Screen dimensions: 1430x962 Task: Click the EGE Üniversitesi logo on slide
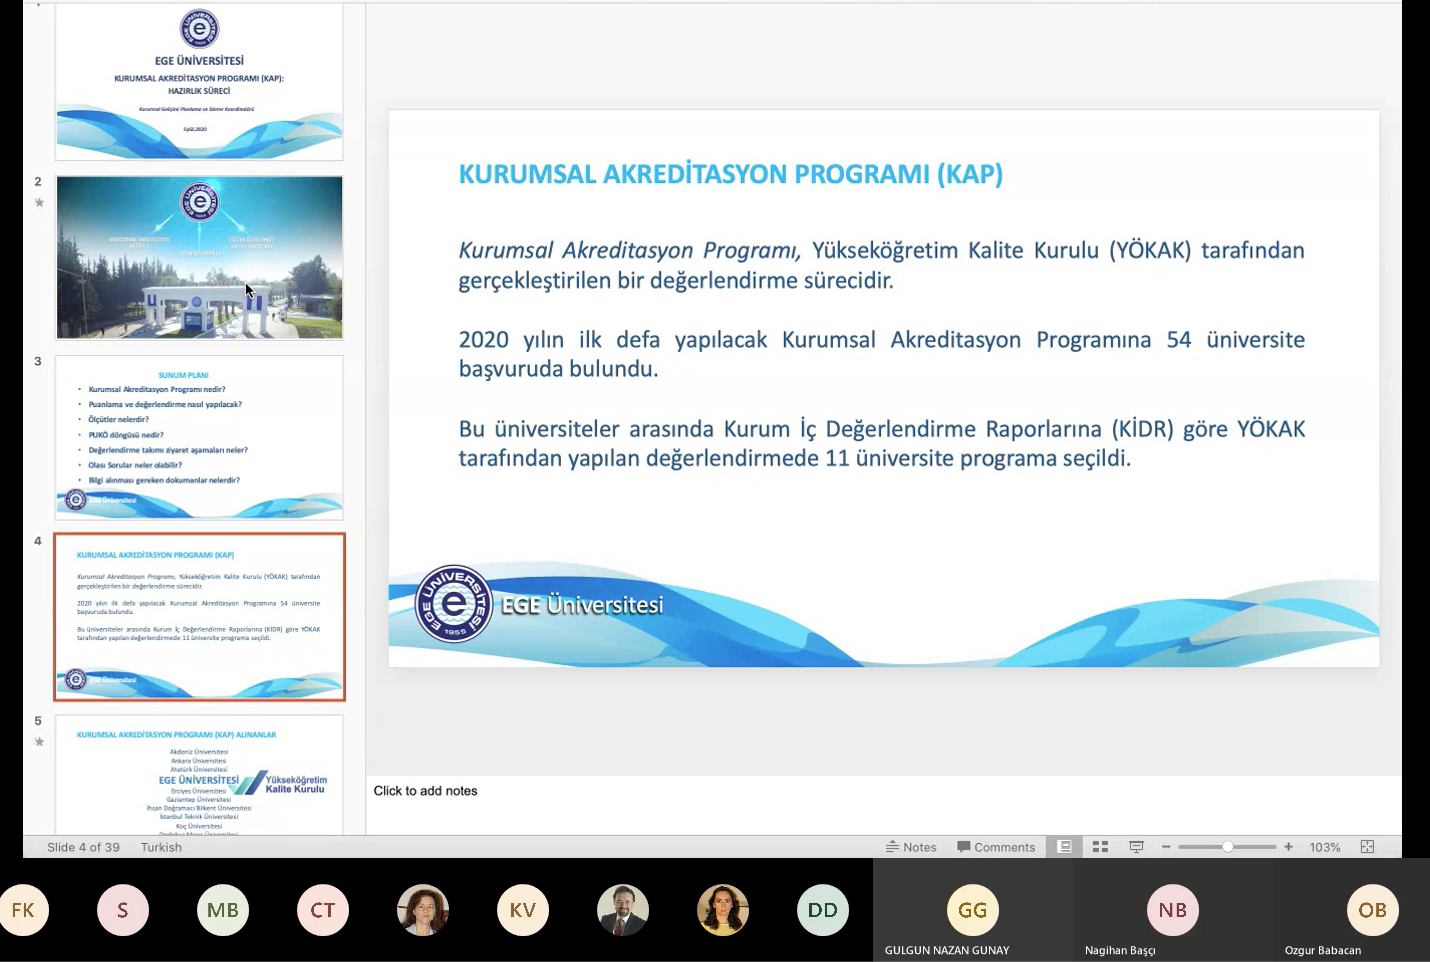point(454,603)
